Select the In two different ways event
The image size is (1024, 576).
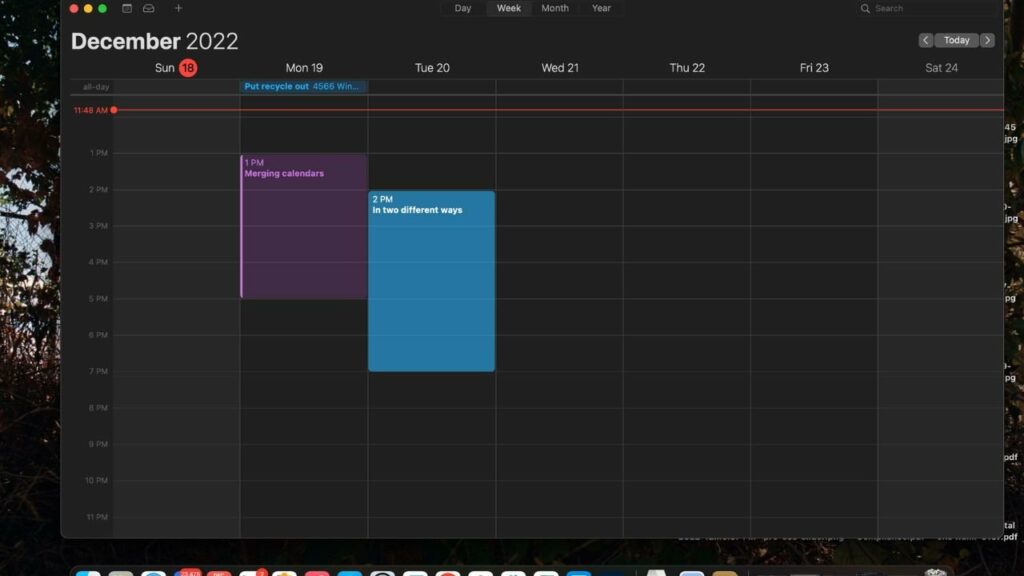click(x=431, y=281)
